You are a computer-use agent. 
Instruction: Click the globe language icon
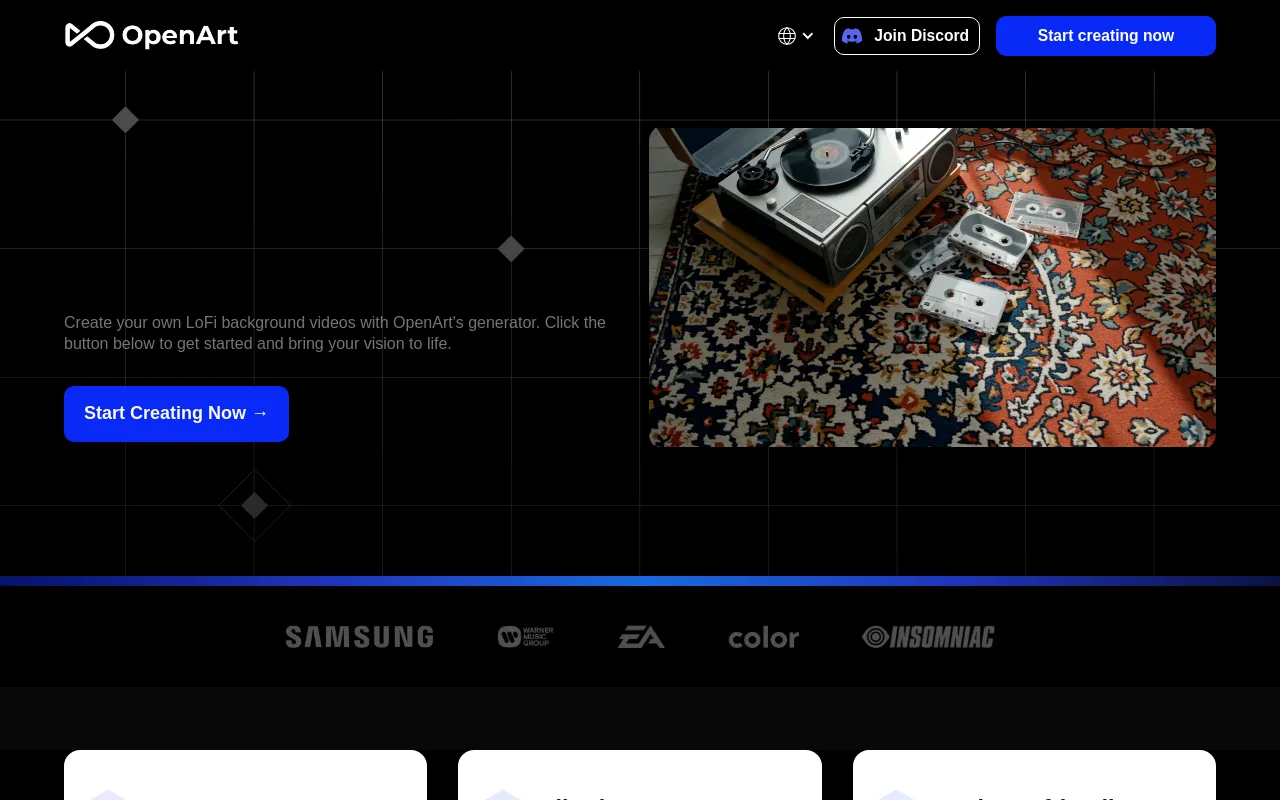(x=787, y=36)
